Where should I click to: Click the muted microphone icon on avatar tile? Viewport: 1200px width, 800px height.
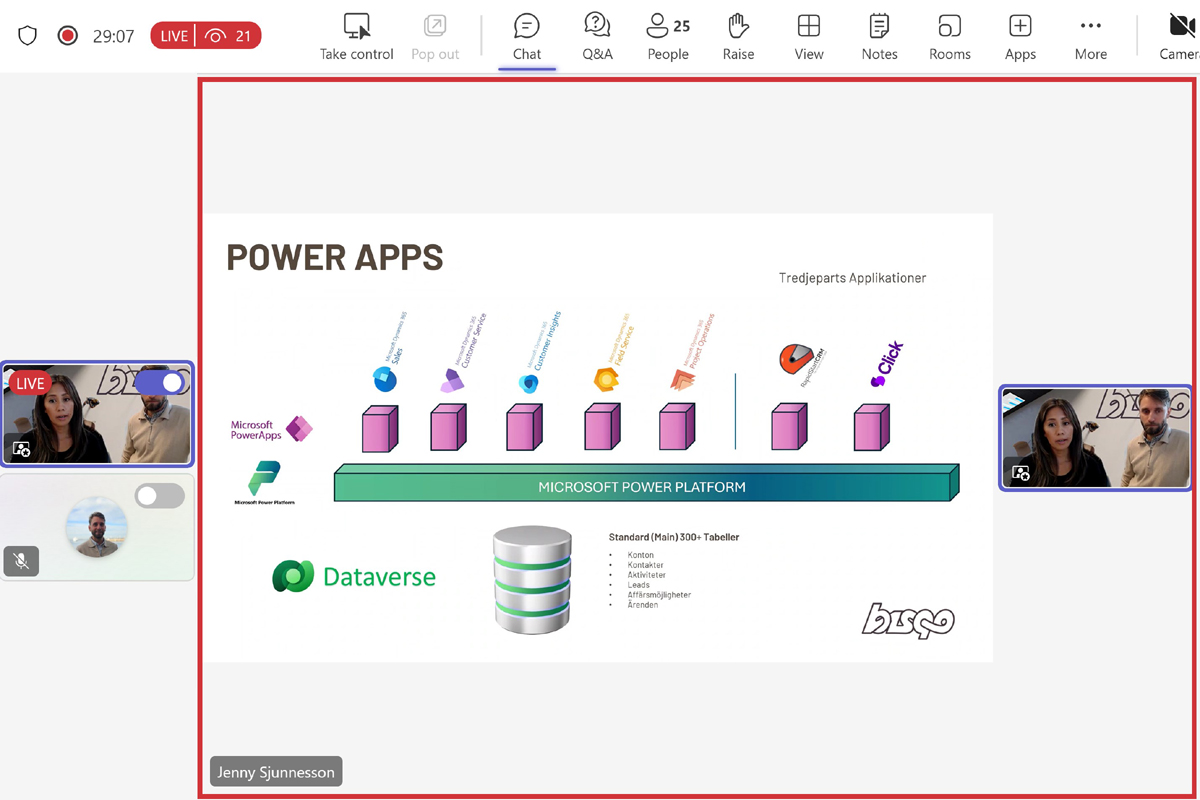coord(21,561)
